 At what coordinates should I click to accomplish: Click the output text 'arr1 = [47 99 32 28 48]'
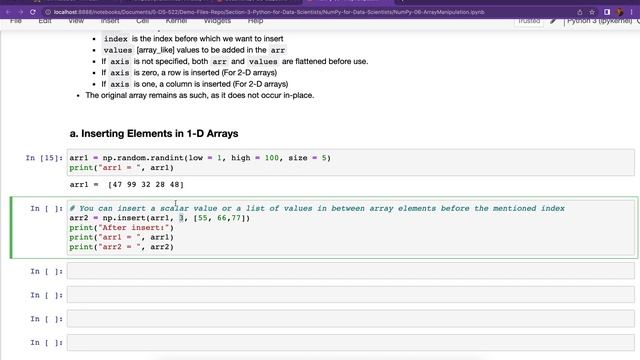point(127,184)
